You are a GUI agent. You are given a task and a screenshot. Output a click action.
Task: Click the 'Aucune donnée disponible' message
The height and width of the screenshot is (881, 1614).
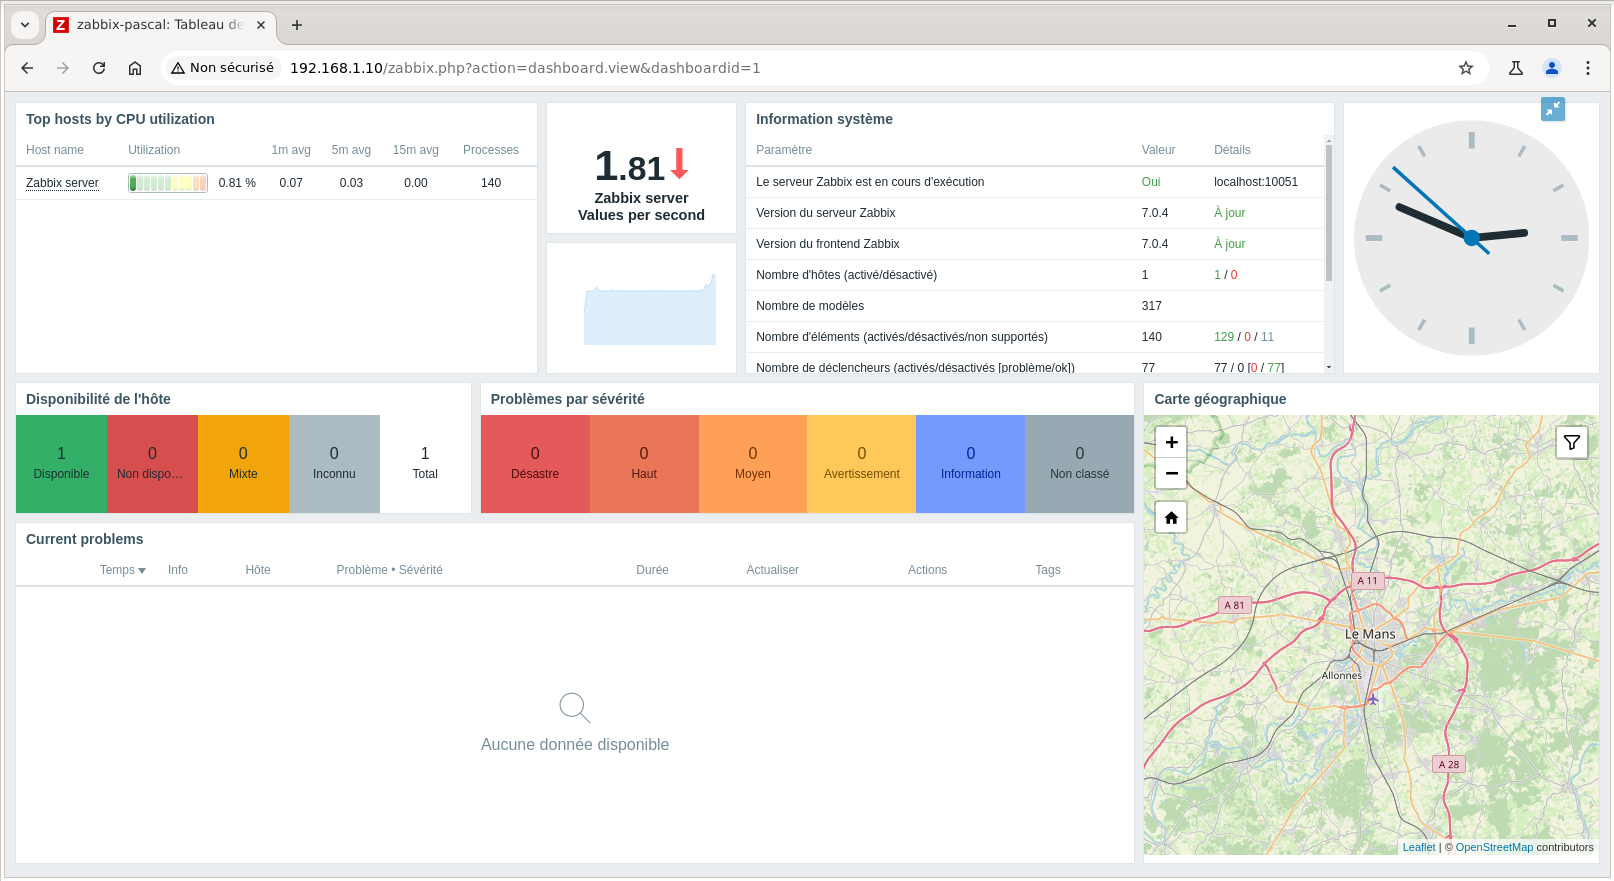[575, 744]
